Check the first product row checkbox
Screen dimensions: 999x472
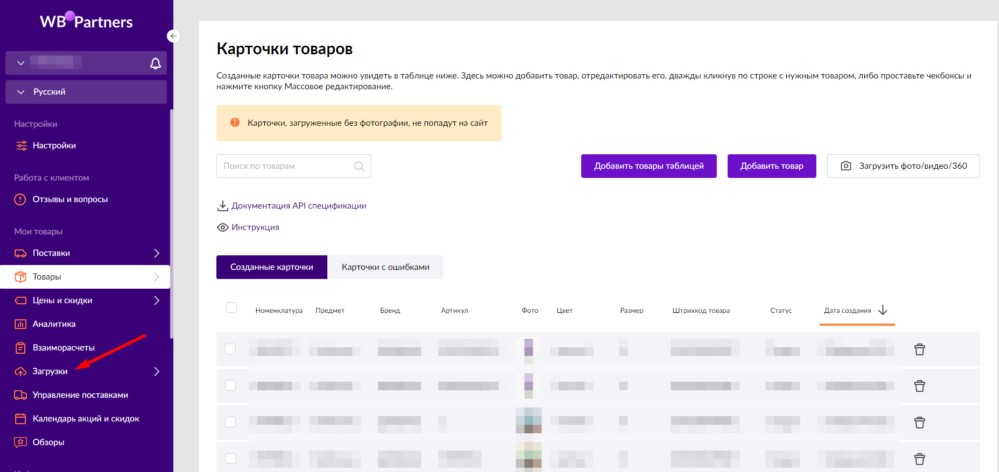coord(231,349)
